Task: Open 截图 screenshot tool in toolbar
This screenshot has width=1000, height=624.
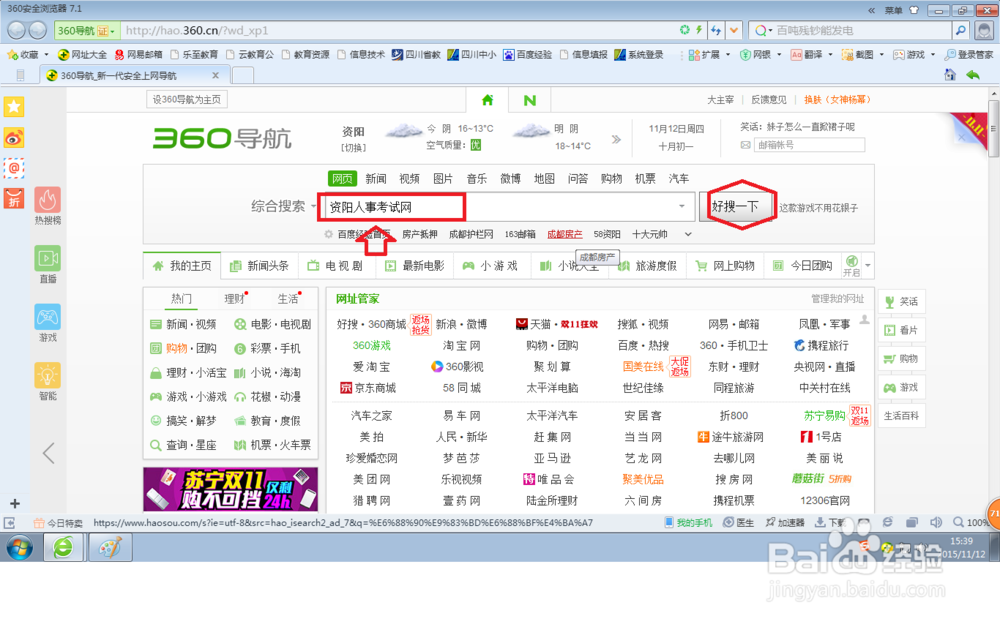Action: coord(858,55)
